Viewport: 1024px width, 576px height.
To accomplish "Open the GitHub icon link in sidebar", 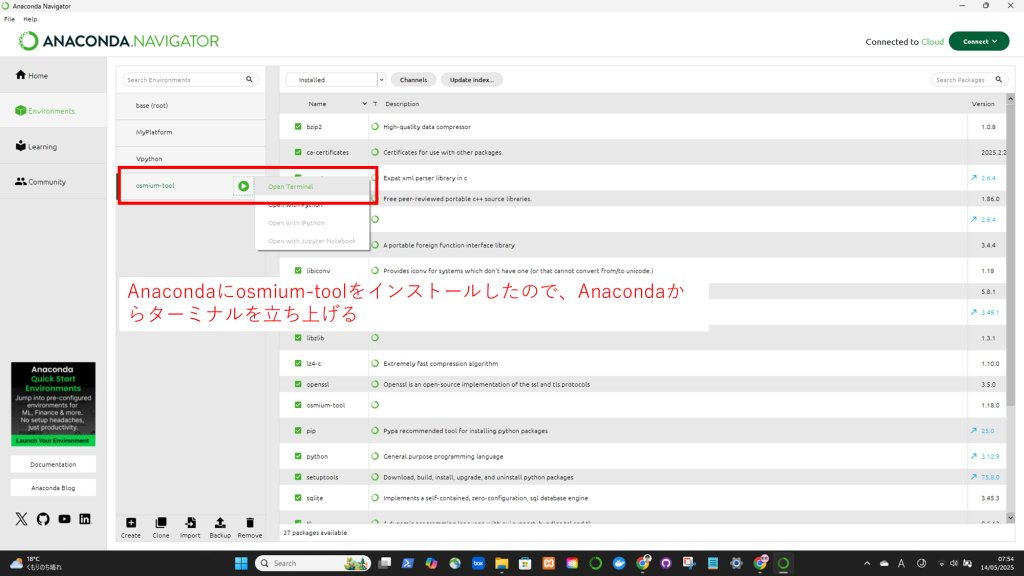I will (43, 519).
